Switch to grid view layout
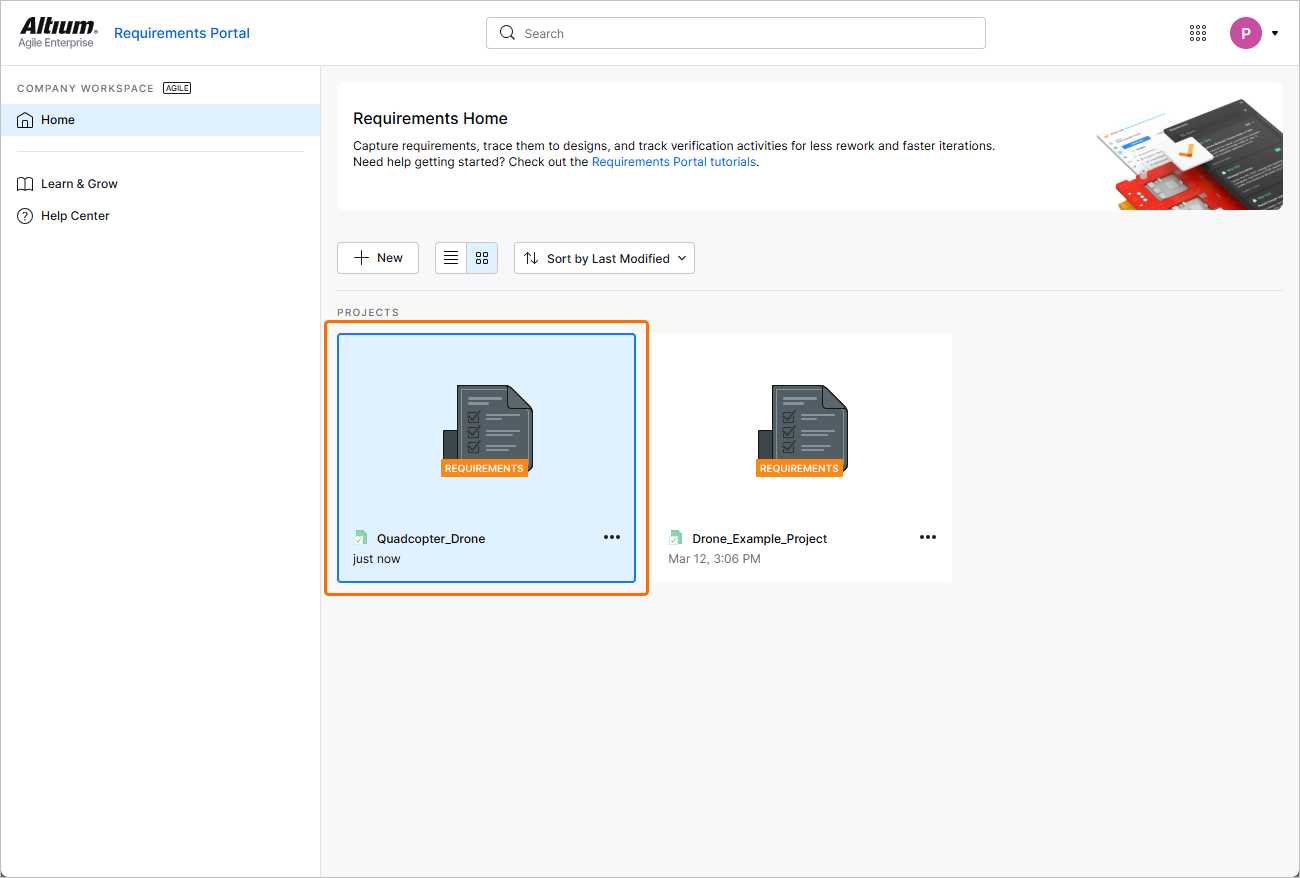Viewport: 1300px width, 878px height. point(482,258)
